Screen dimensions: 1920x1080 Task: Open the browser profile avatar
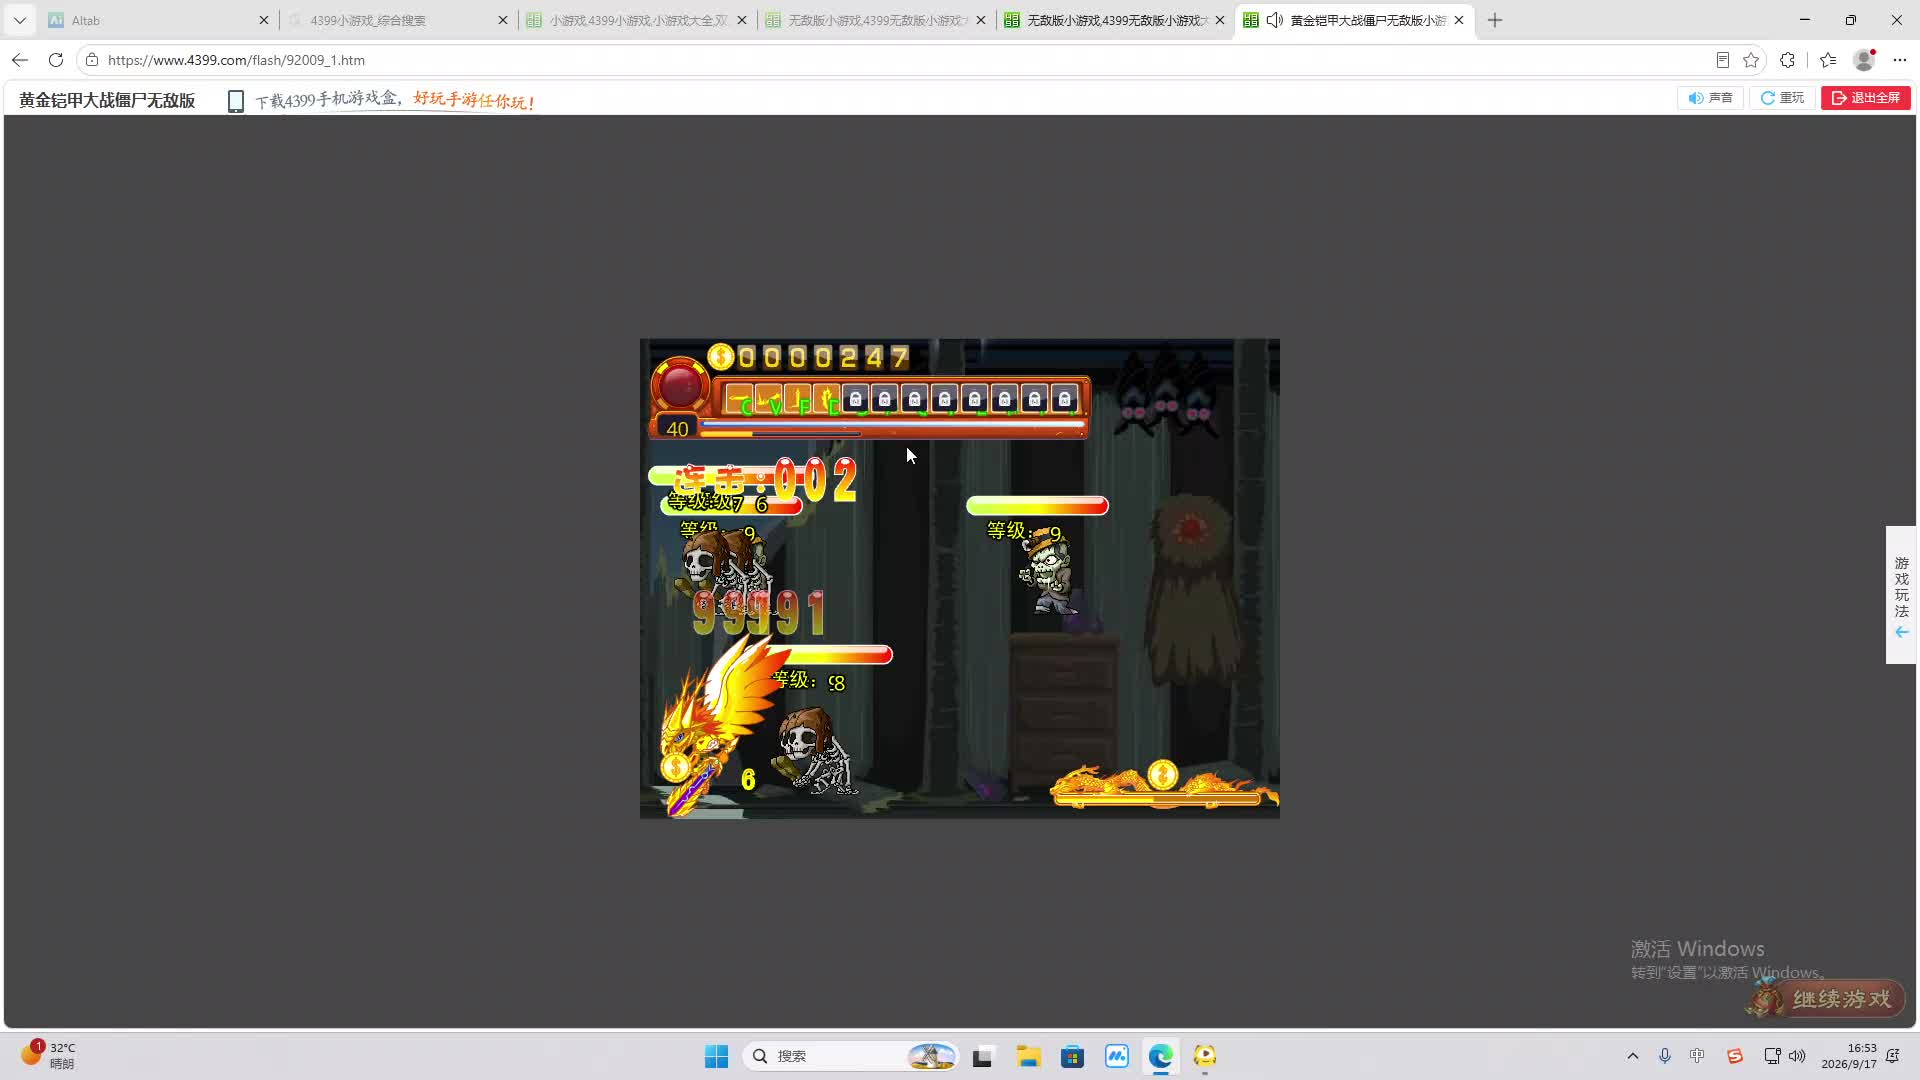1864,60
